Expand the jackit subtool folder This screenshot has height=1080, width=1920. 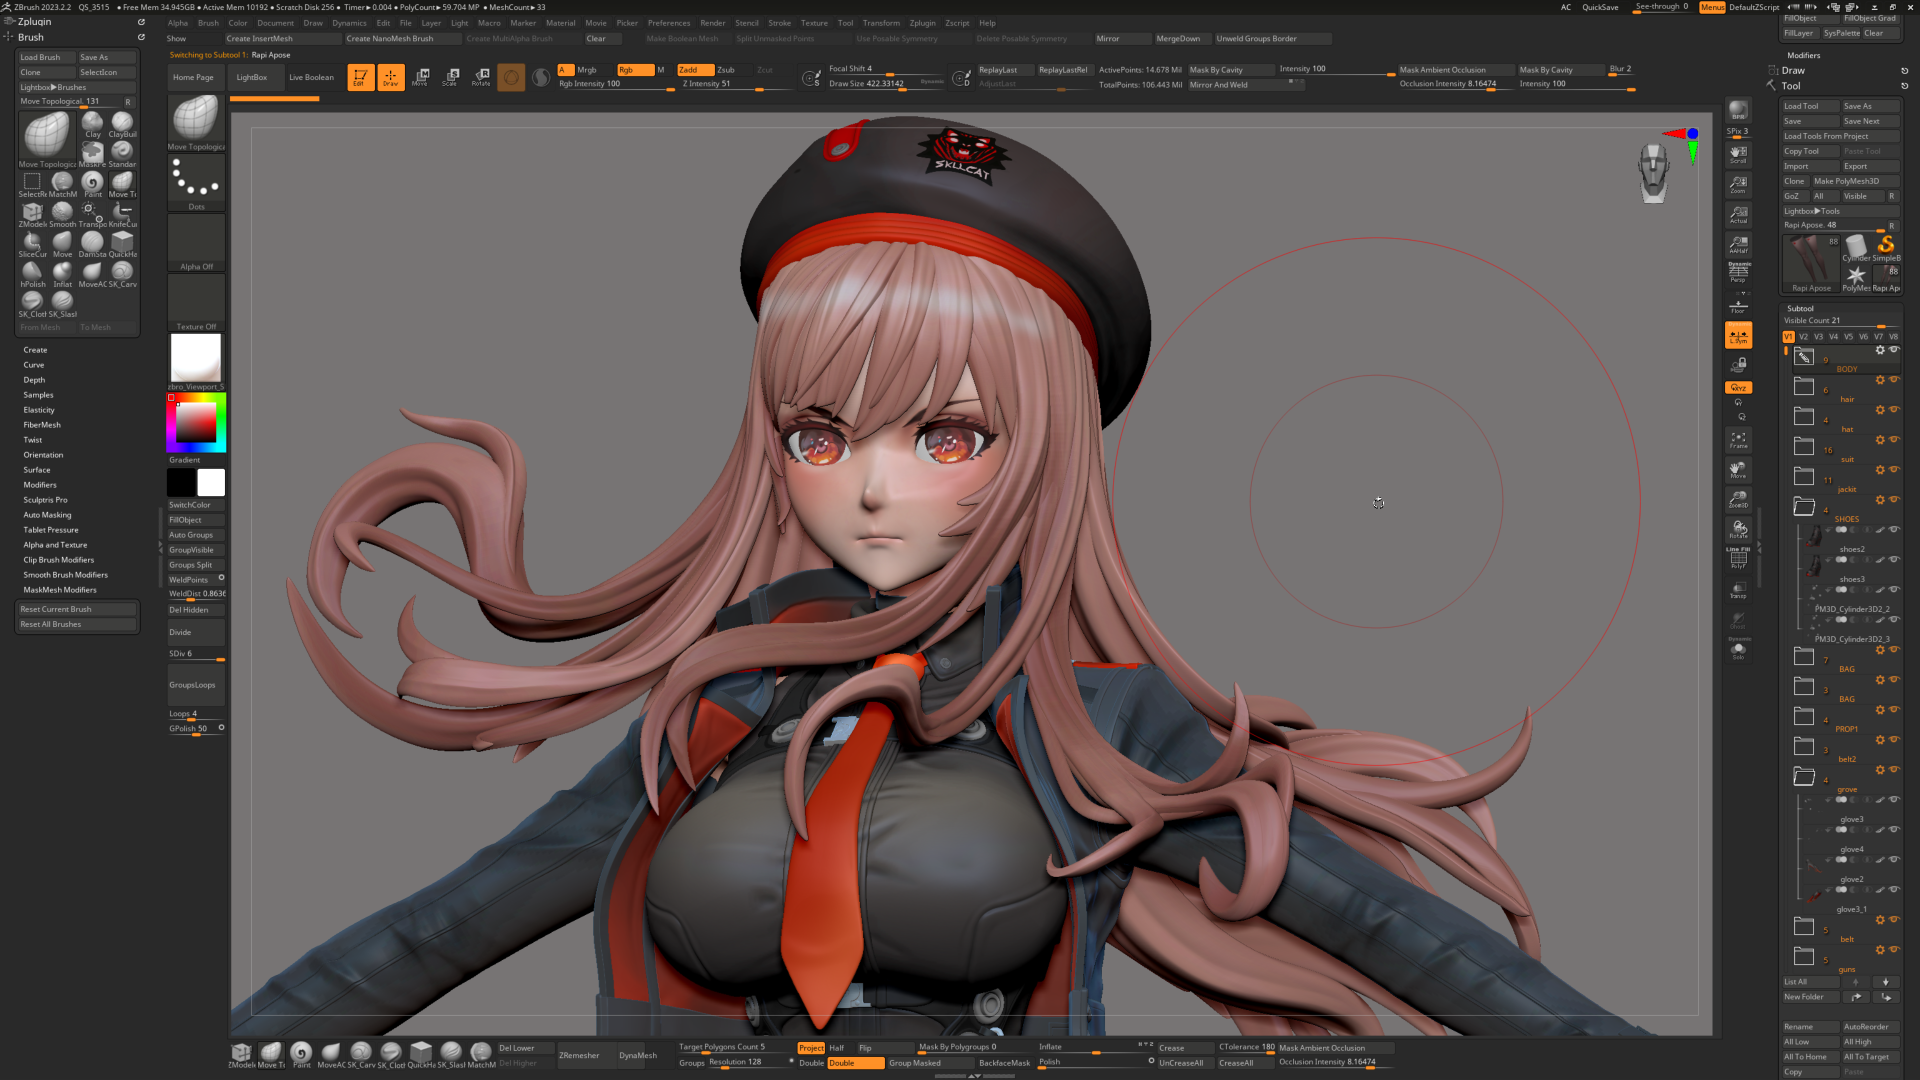point(1804,476)
